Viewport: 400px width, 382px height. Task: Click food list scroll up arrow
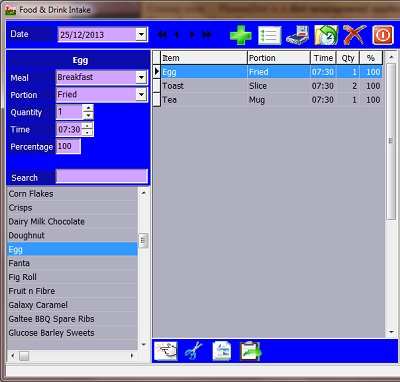[x=144, y=193]
